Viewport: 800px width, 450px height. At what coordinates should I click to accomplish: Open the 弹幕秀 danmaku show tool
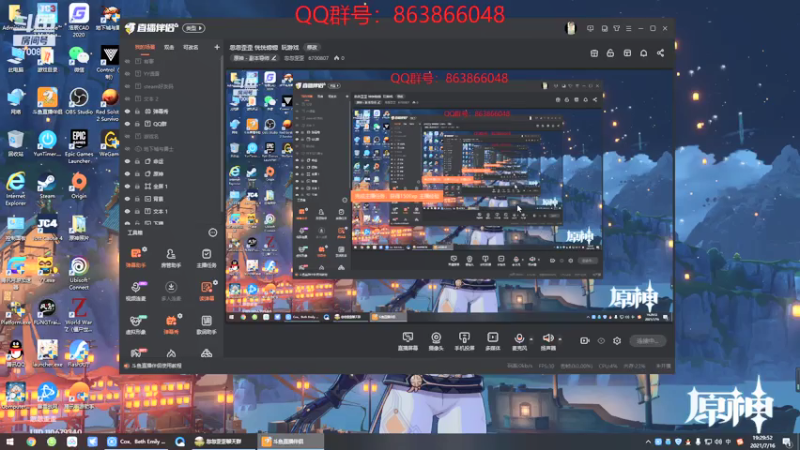[171, 324]
